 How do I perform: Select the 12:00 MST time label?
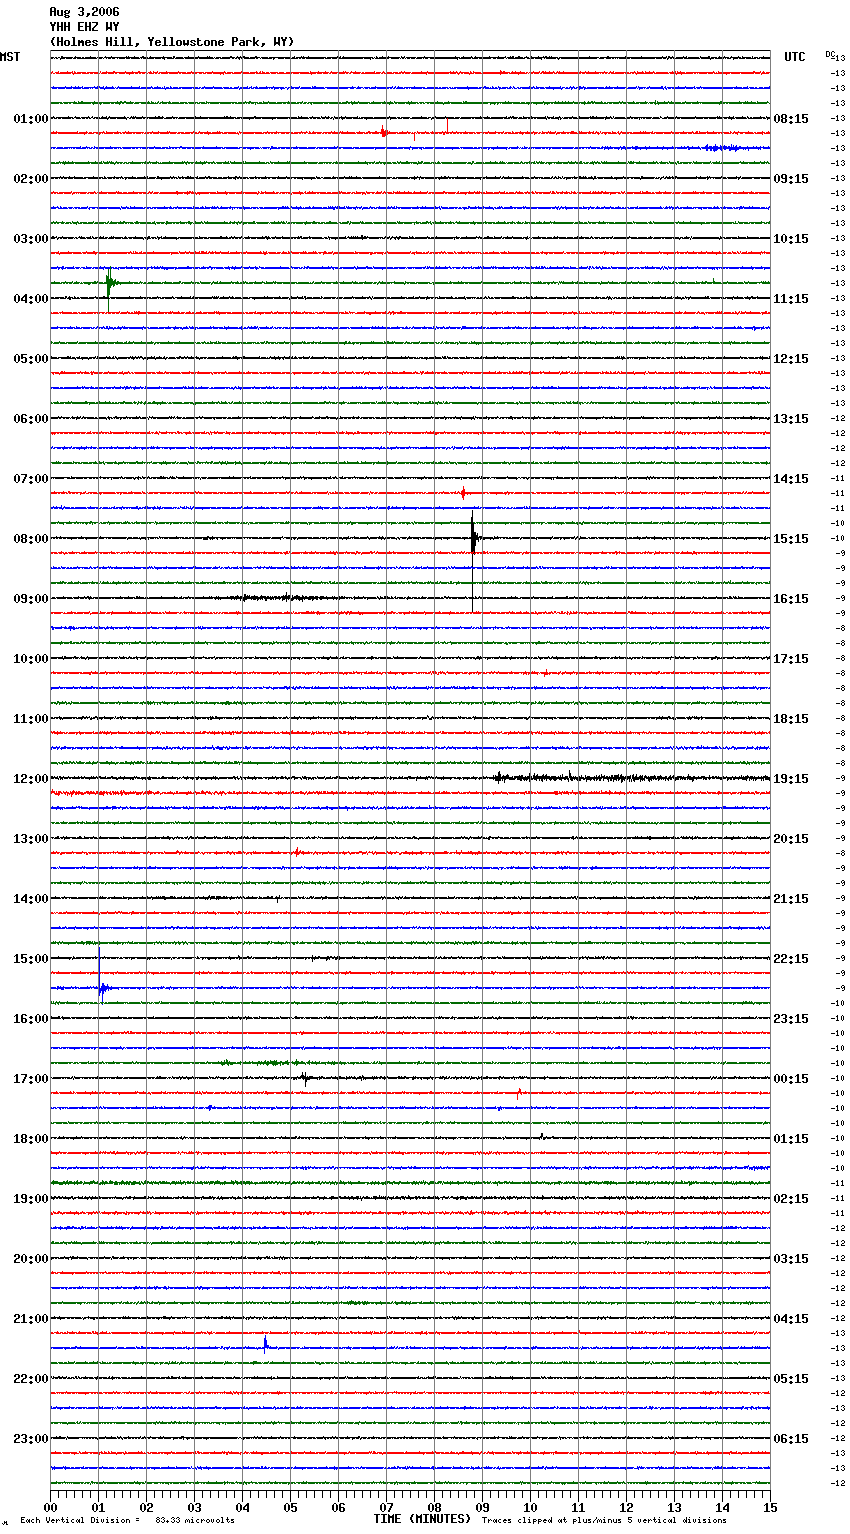[x=30, y=779]
